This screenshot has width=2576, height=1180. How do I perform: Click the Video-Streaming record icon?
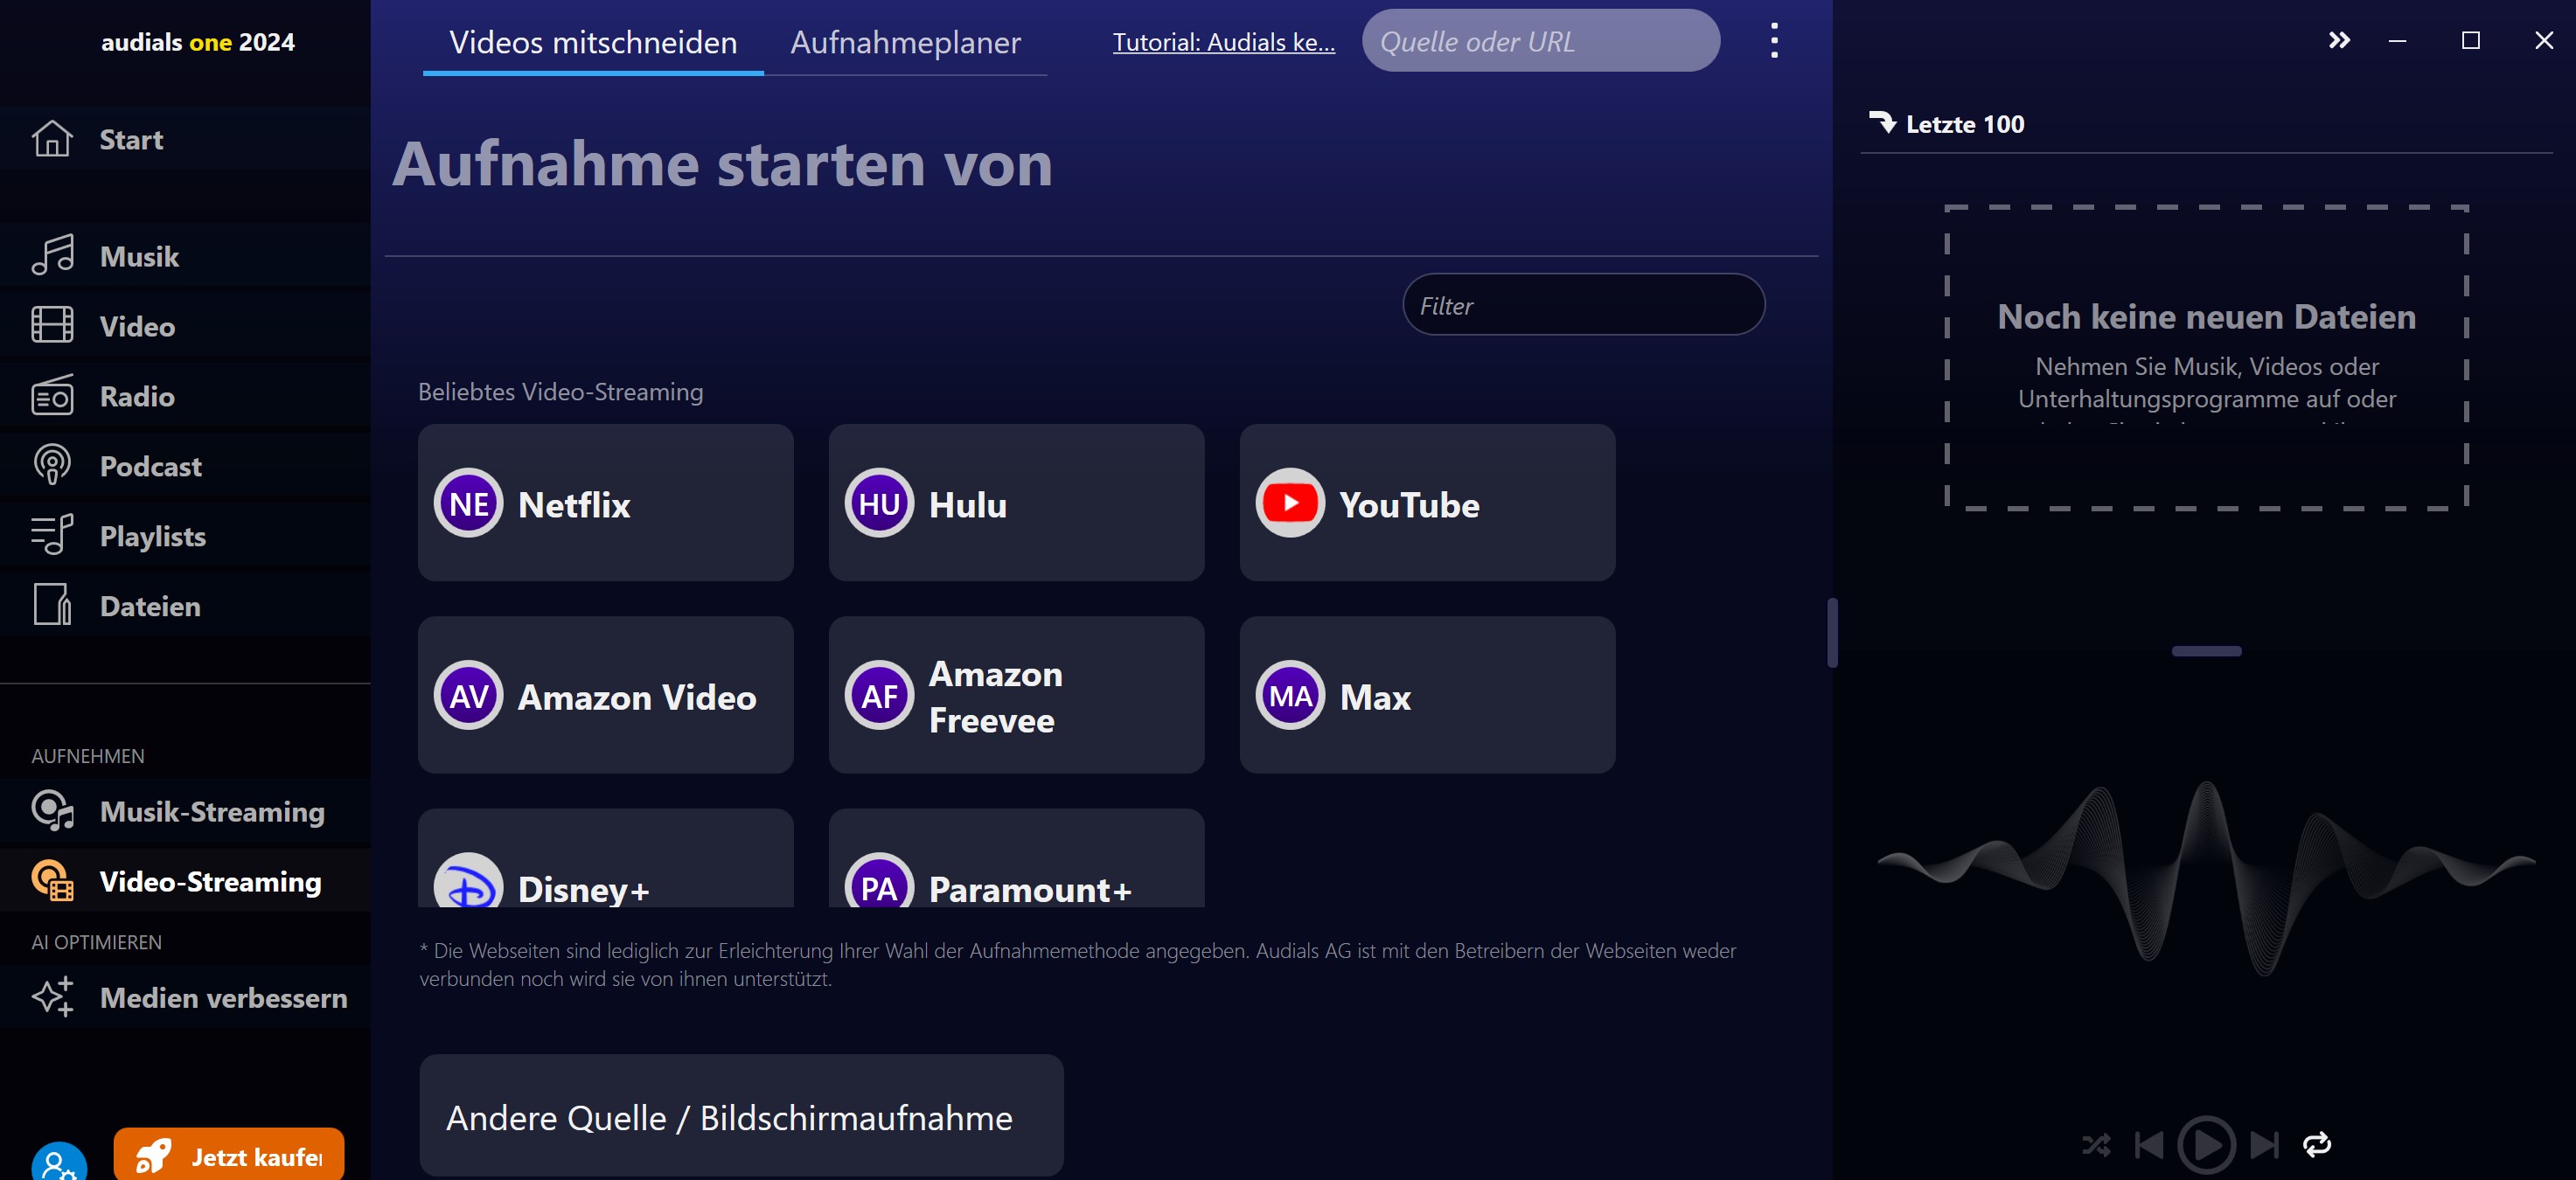click(52, 881)
